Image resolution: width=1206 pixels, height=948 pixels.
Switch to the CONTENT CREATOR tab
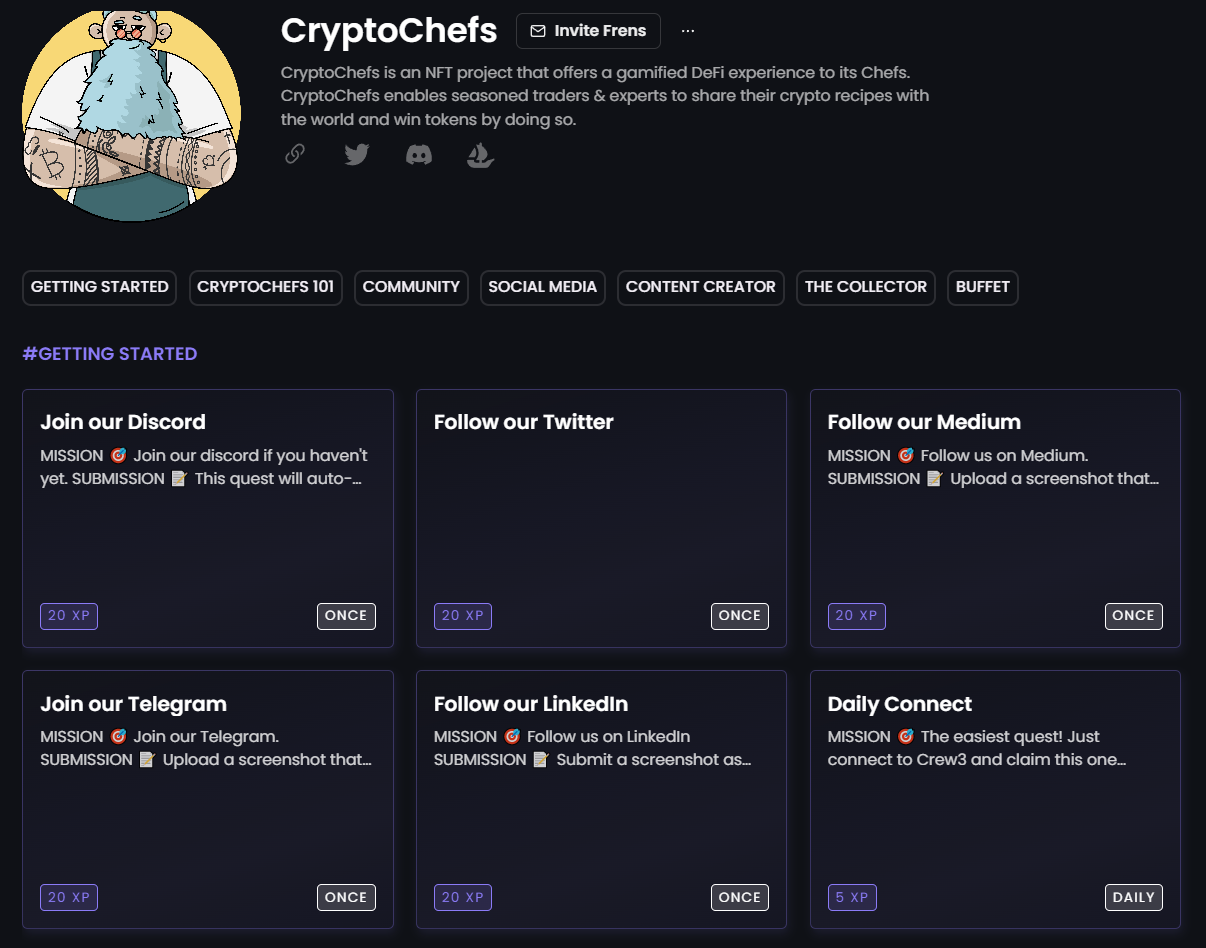click(700, 287)
